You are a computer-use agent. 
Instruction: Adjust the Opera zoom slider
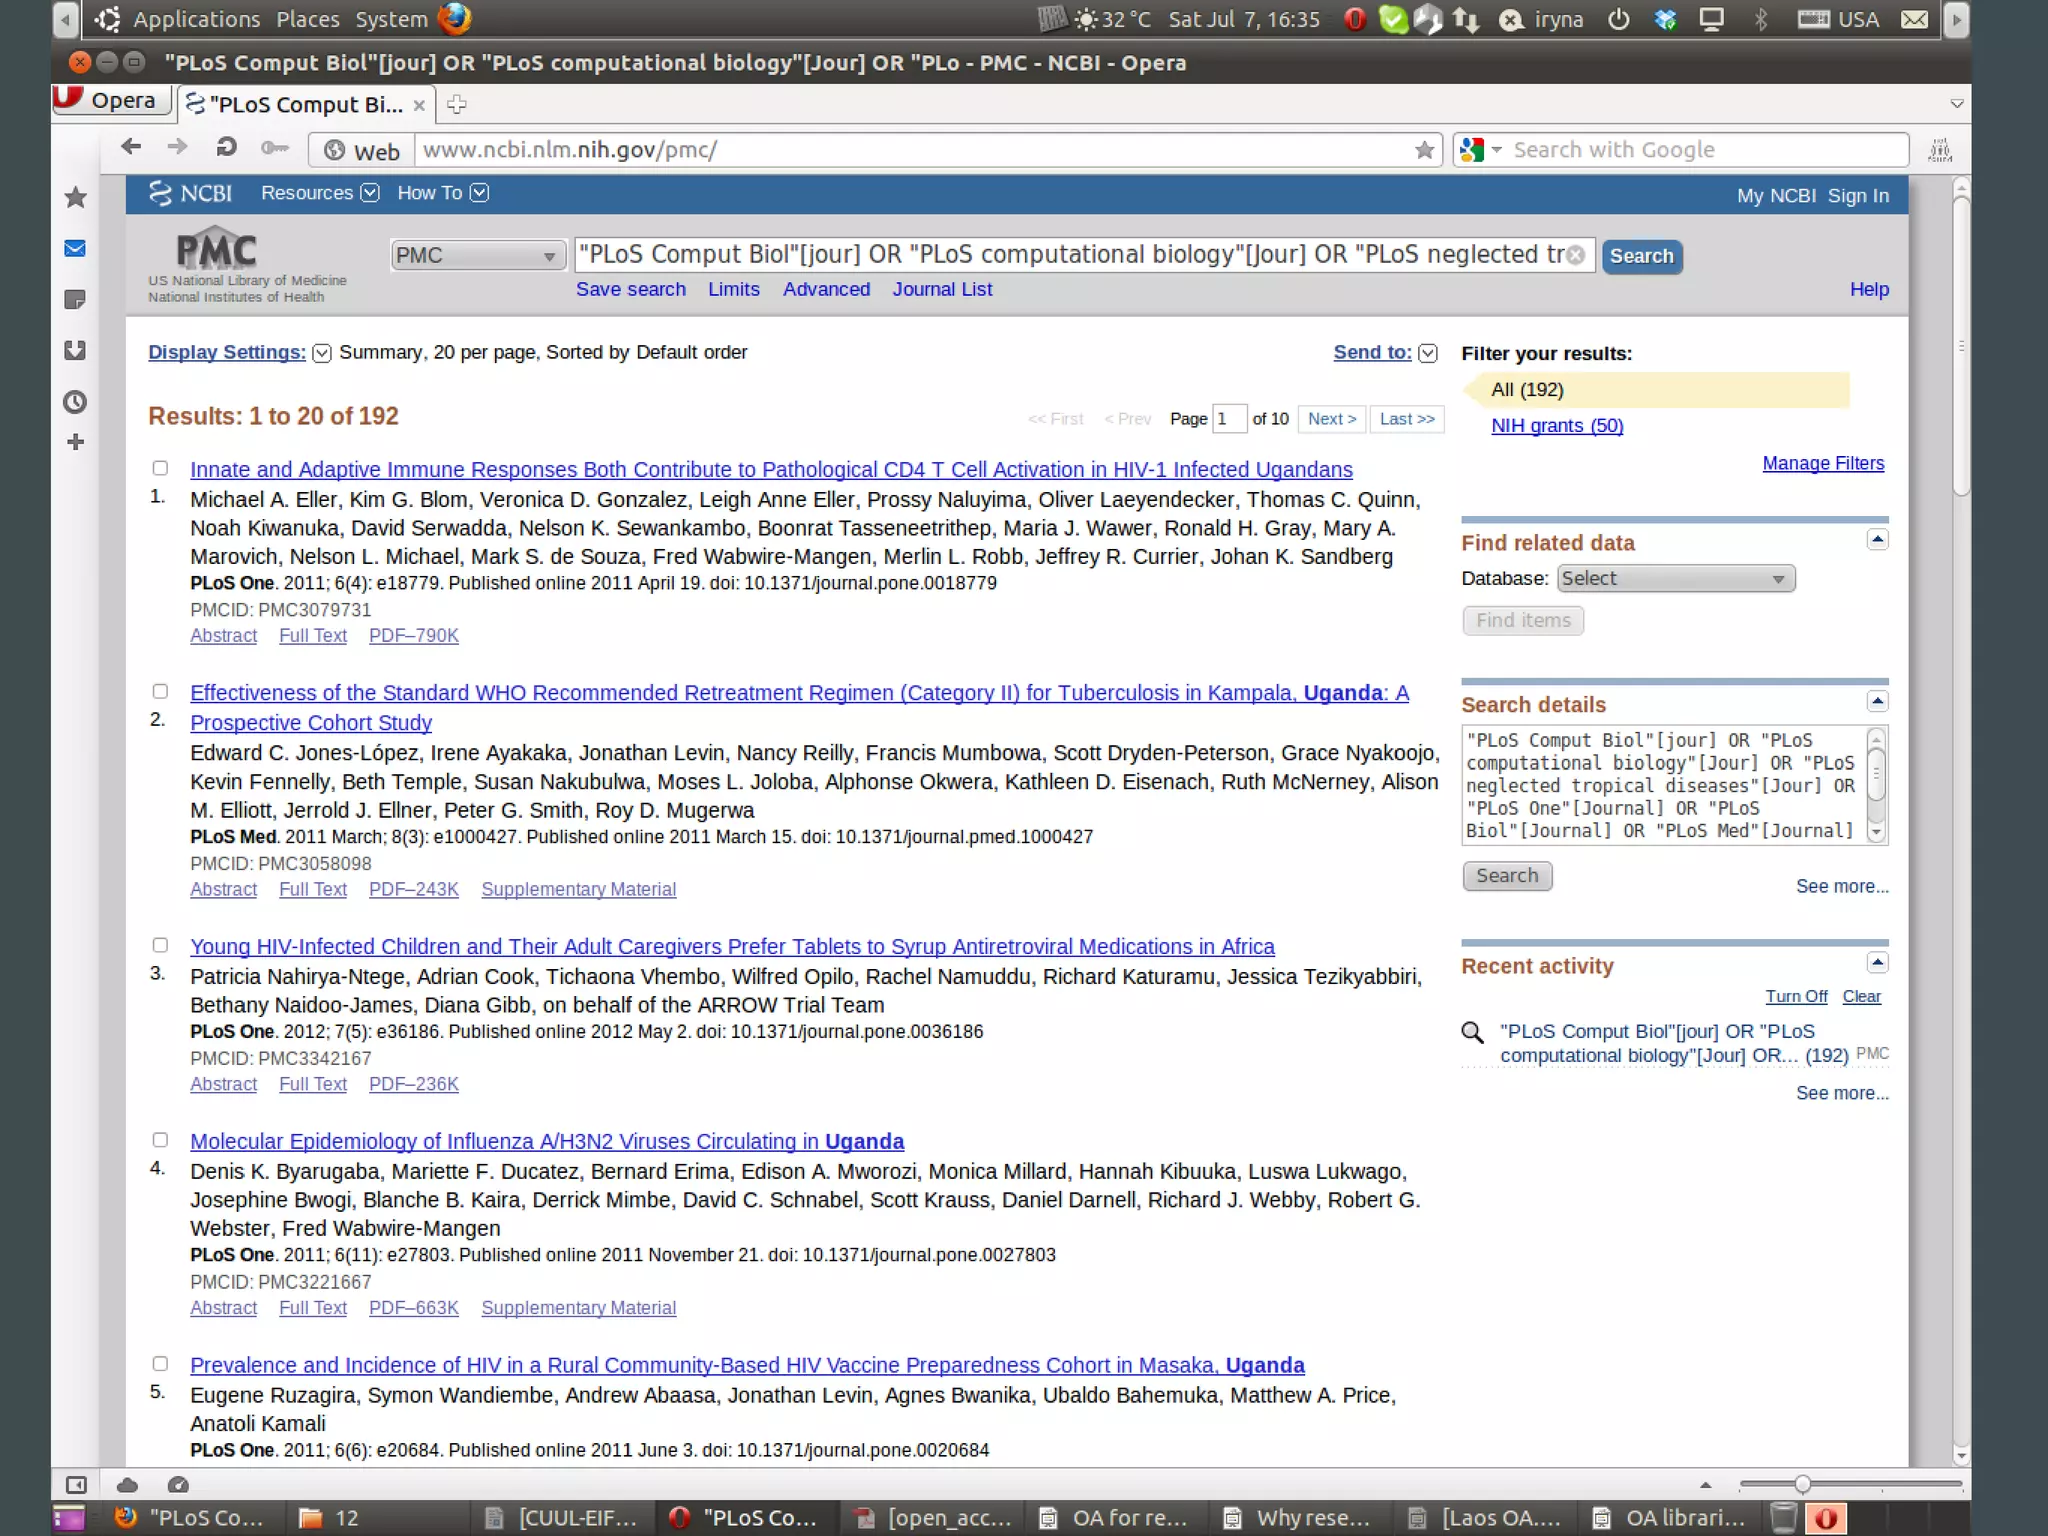[1801, 1484]
